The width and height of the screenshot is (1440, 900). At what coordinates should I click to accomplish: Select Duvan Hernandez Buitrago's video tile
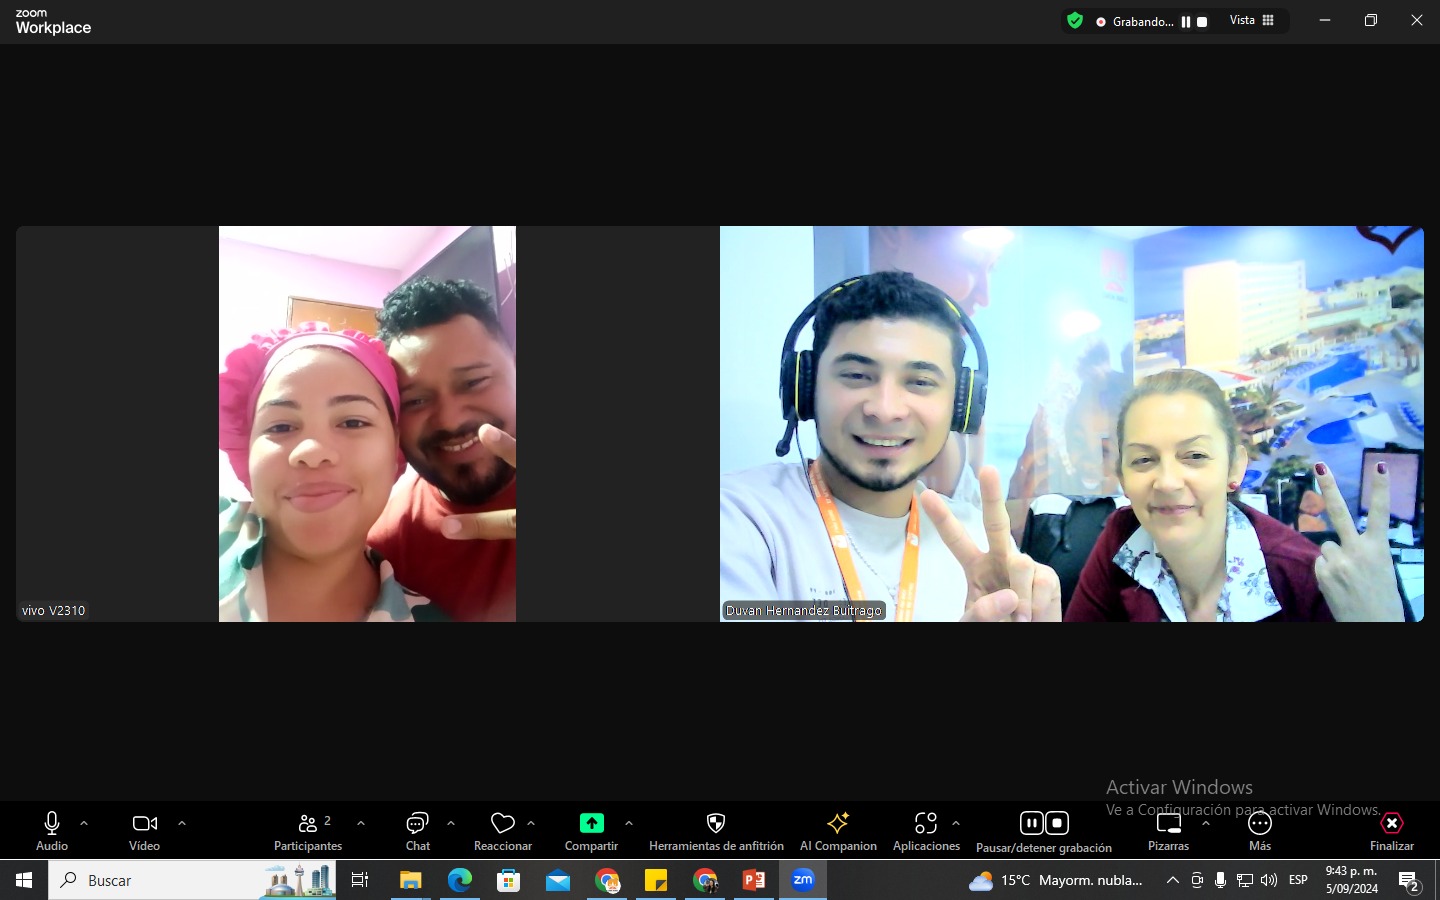click(1071, 423)
